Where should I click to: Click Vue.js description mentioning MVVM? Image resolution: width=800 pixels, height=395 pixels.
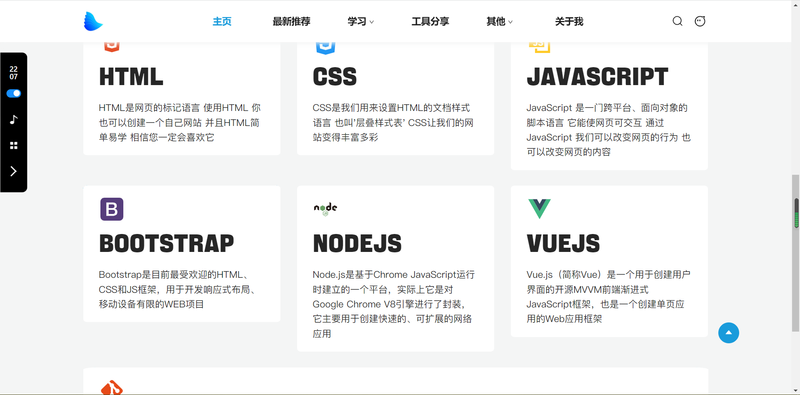click(609, 297)
